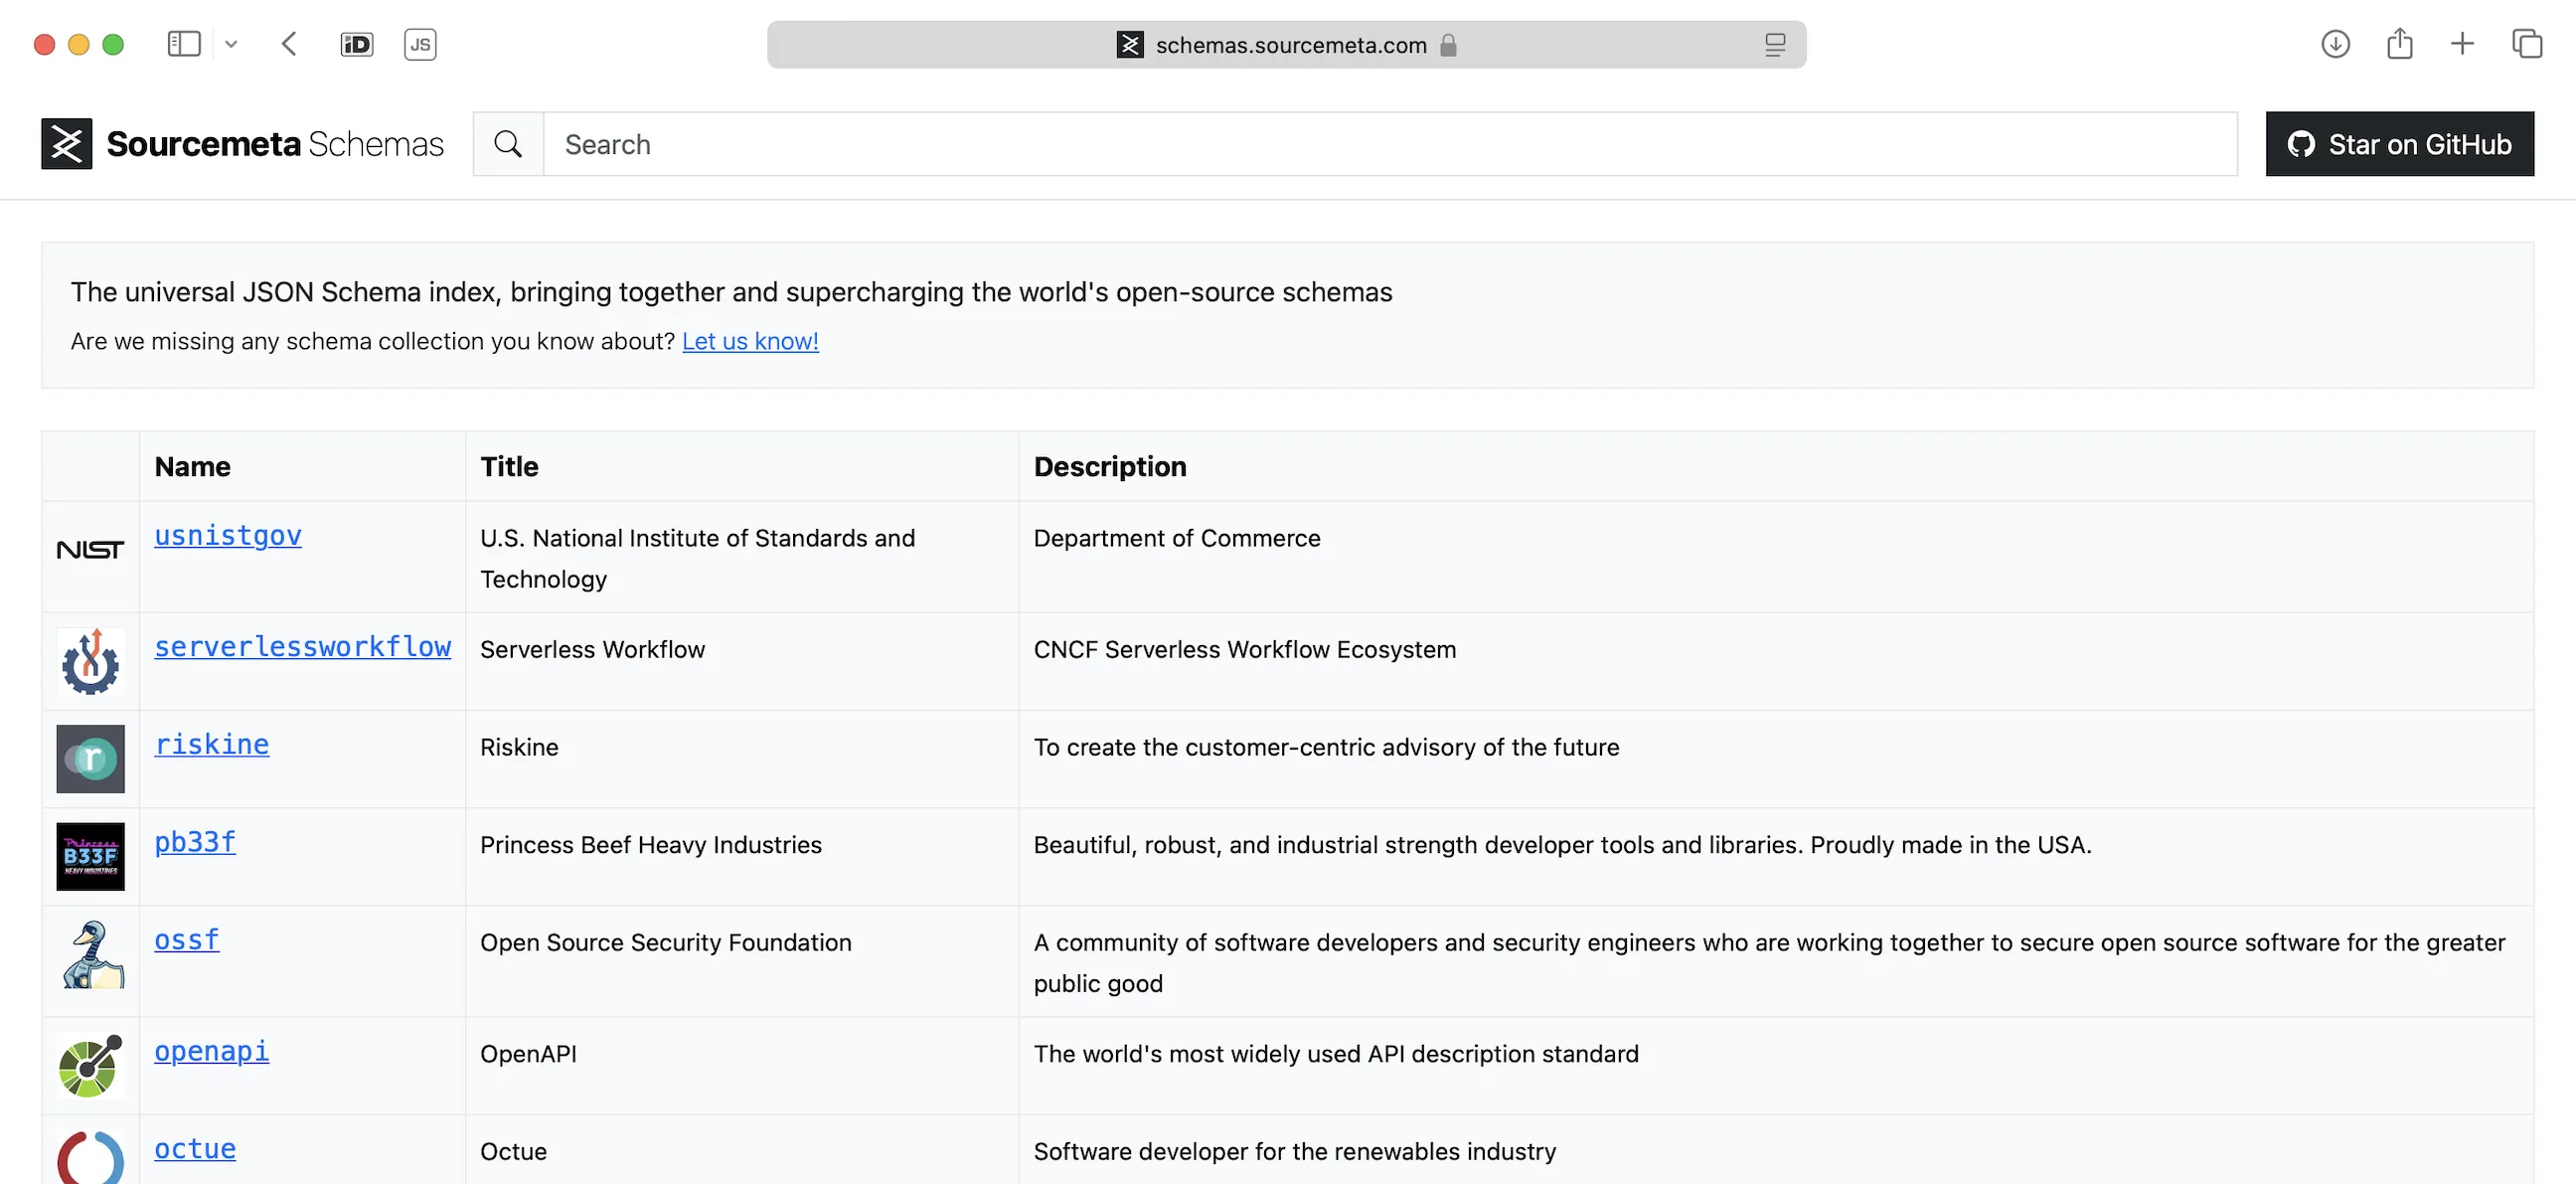Click the OSSF goose logo thumbnail
The image size is (2576, 1184).
[x=90, y=955]
